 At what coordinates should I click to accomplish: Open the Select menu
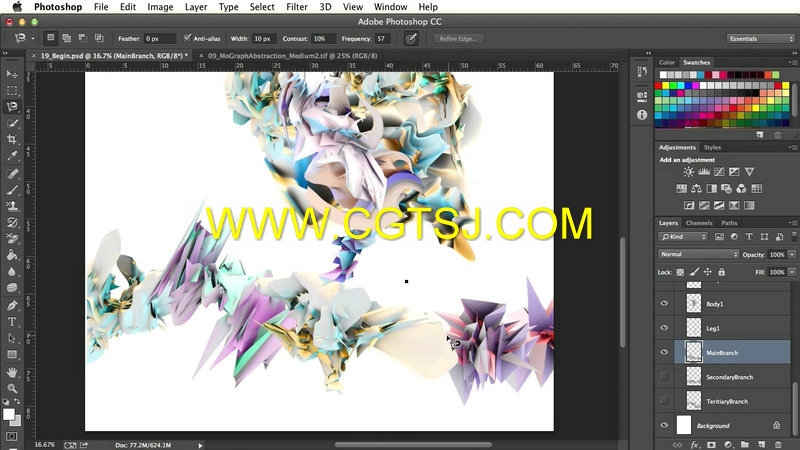pos(262,7)
